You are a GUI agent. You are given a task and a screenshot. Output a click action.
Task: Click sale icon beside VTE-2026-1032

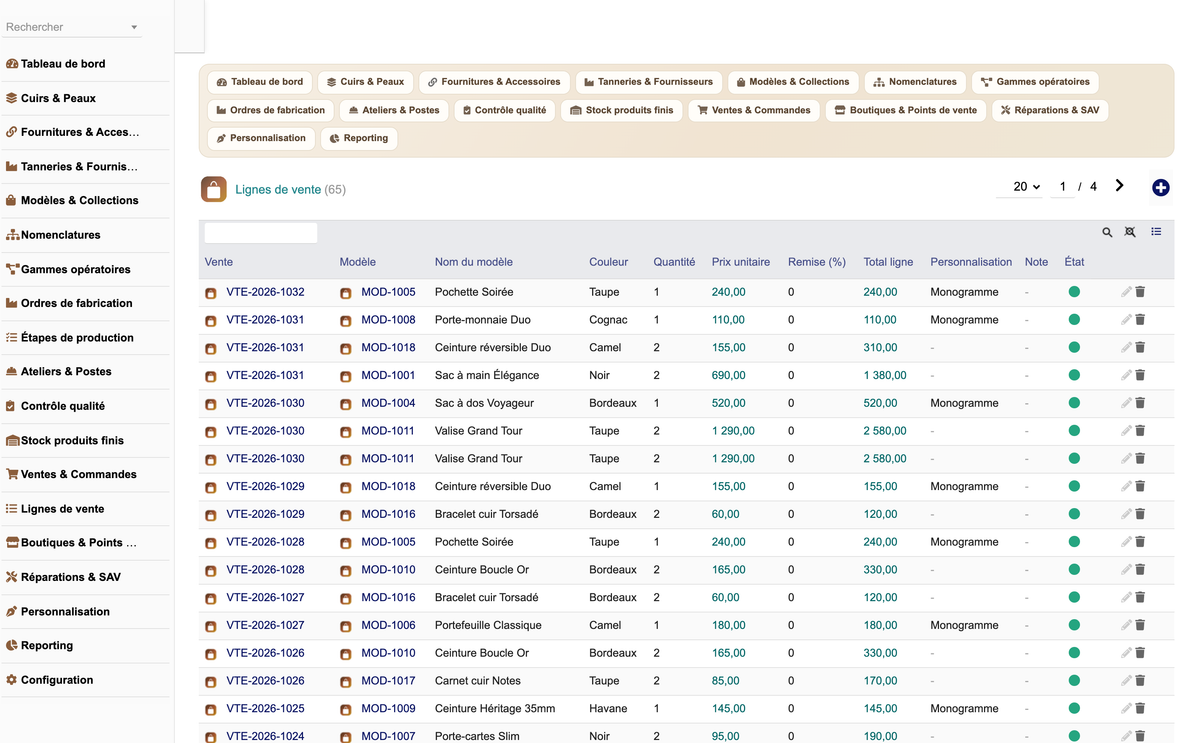211,293
